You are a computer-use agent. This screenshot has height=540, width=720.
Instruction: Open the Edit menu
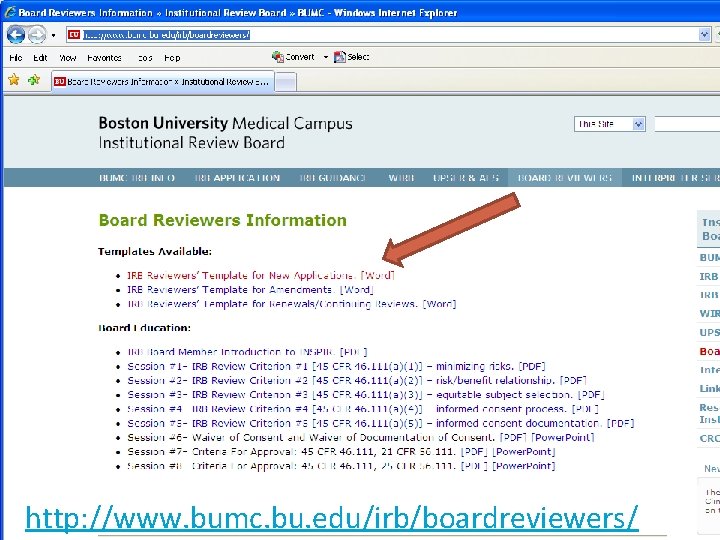(40, 57)
